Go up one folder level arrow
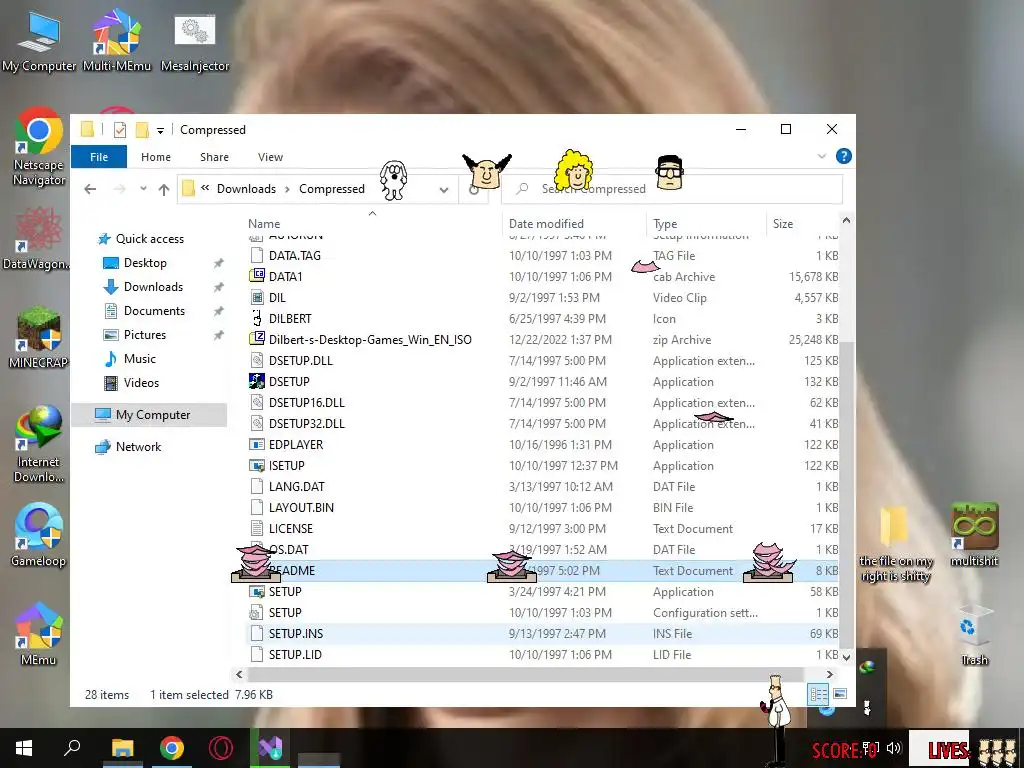 (x=164, y=189)
